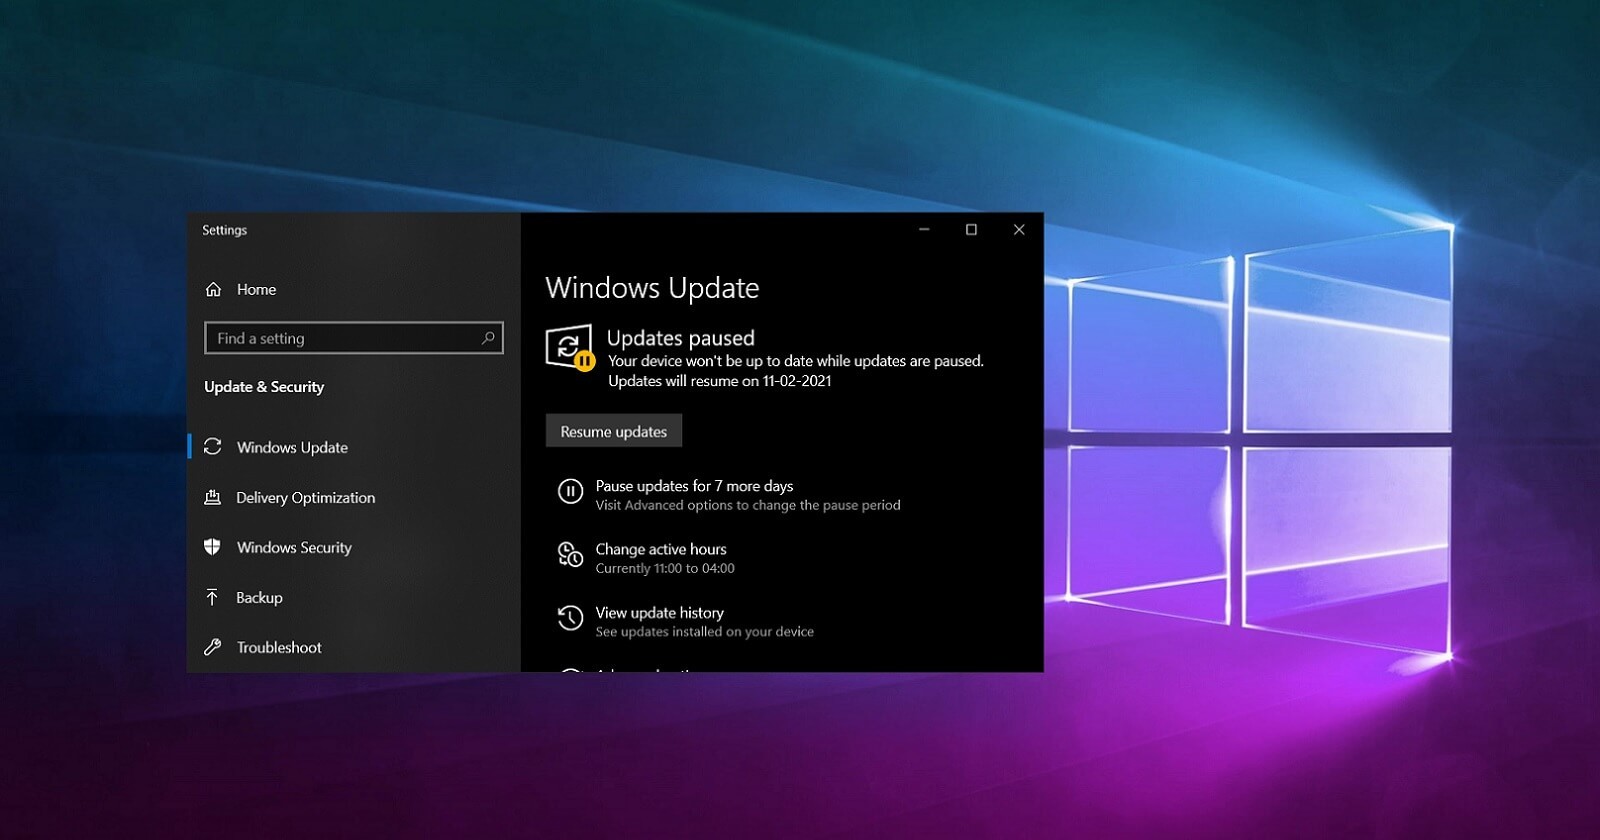Click the update history clock icon

570,618
